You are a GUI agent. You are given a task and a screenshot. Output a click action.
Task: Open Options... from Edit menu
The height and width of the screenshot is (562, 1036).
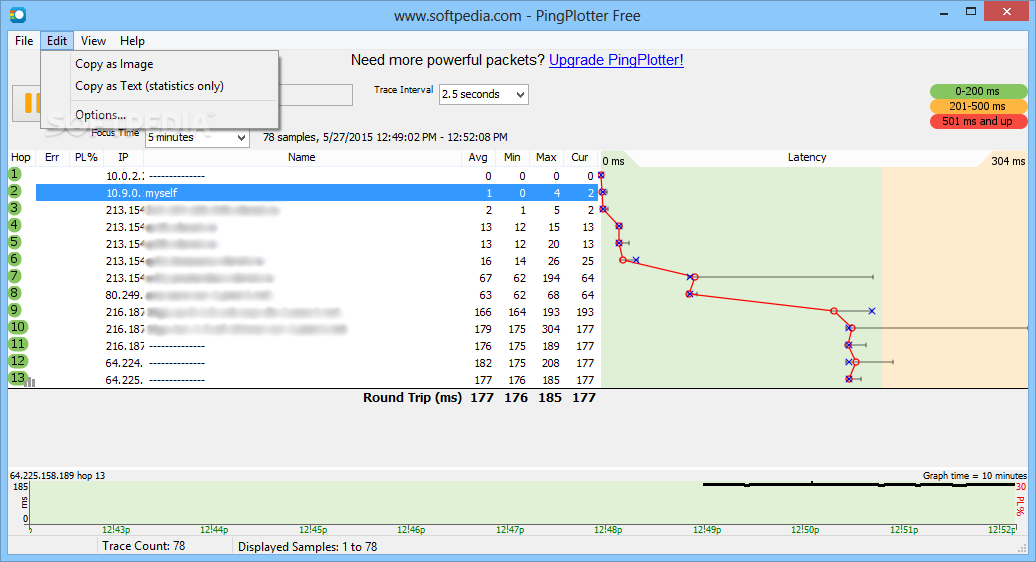100,115
